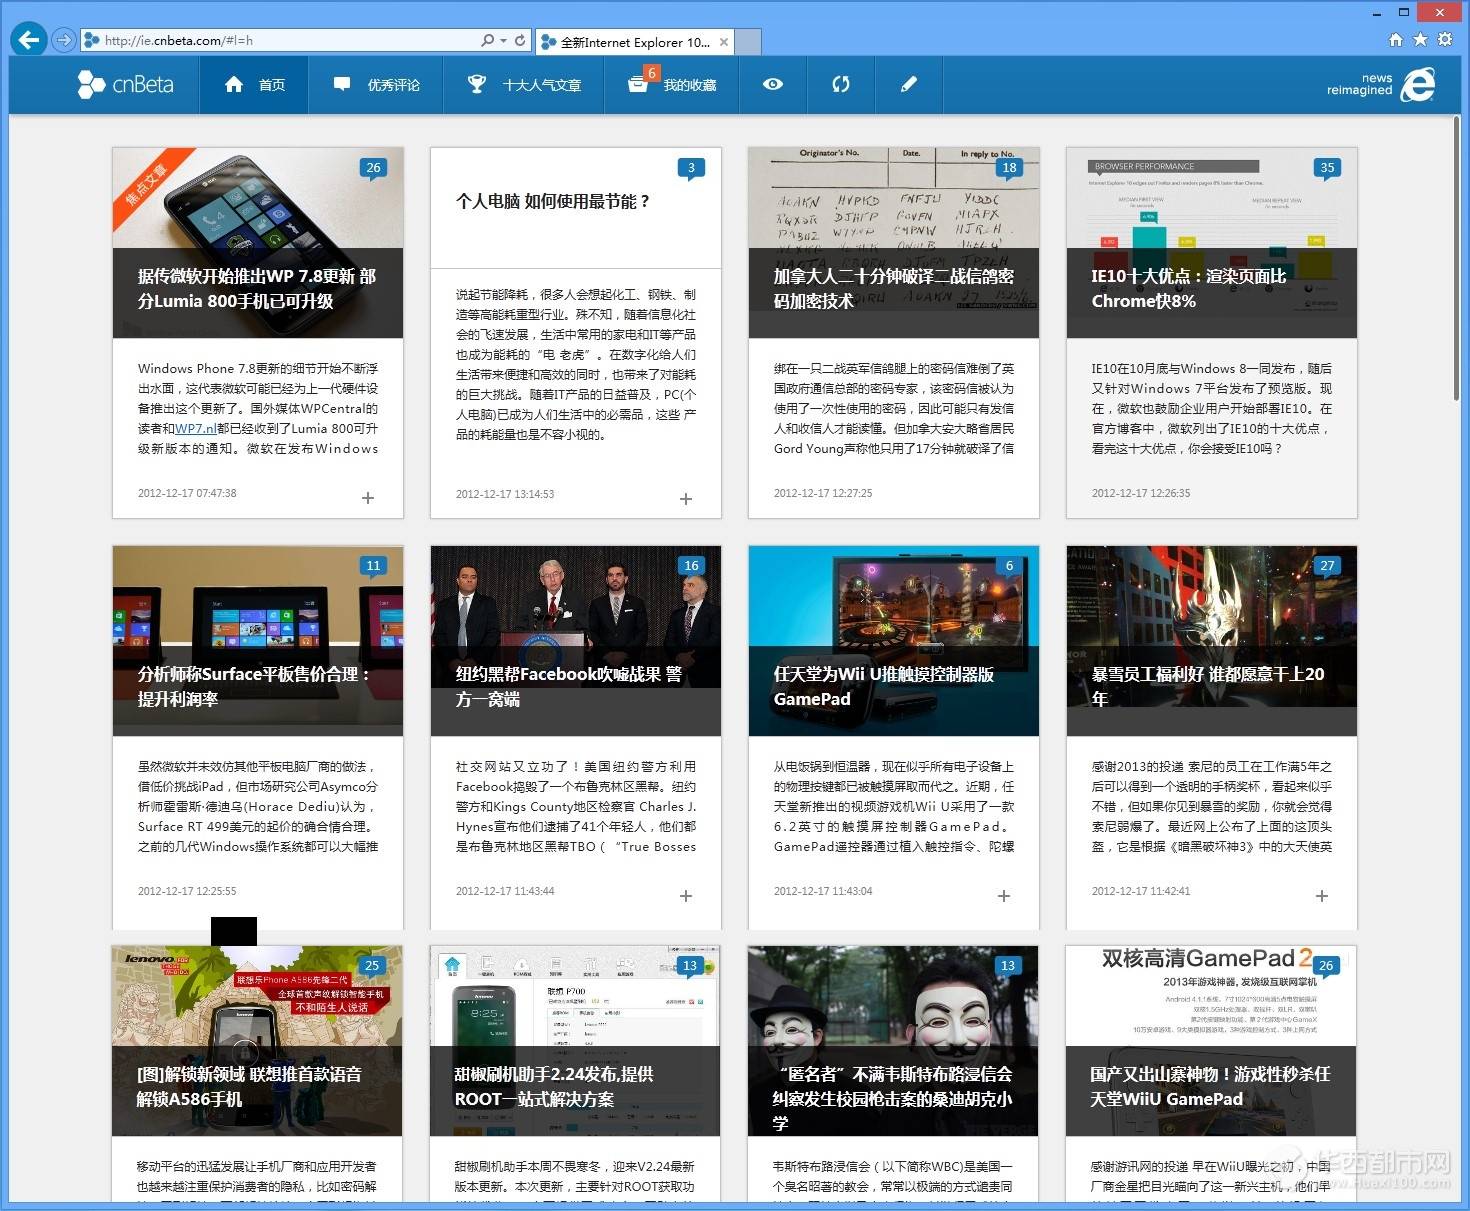Open the 优秀评论 menu item
This screenshot has height=1211, width=1470.
[377, 85]
